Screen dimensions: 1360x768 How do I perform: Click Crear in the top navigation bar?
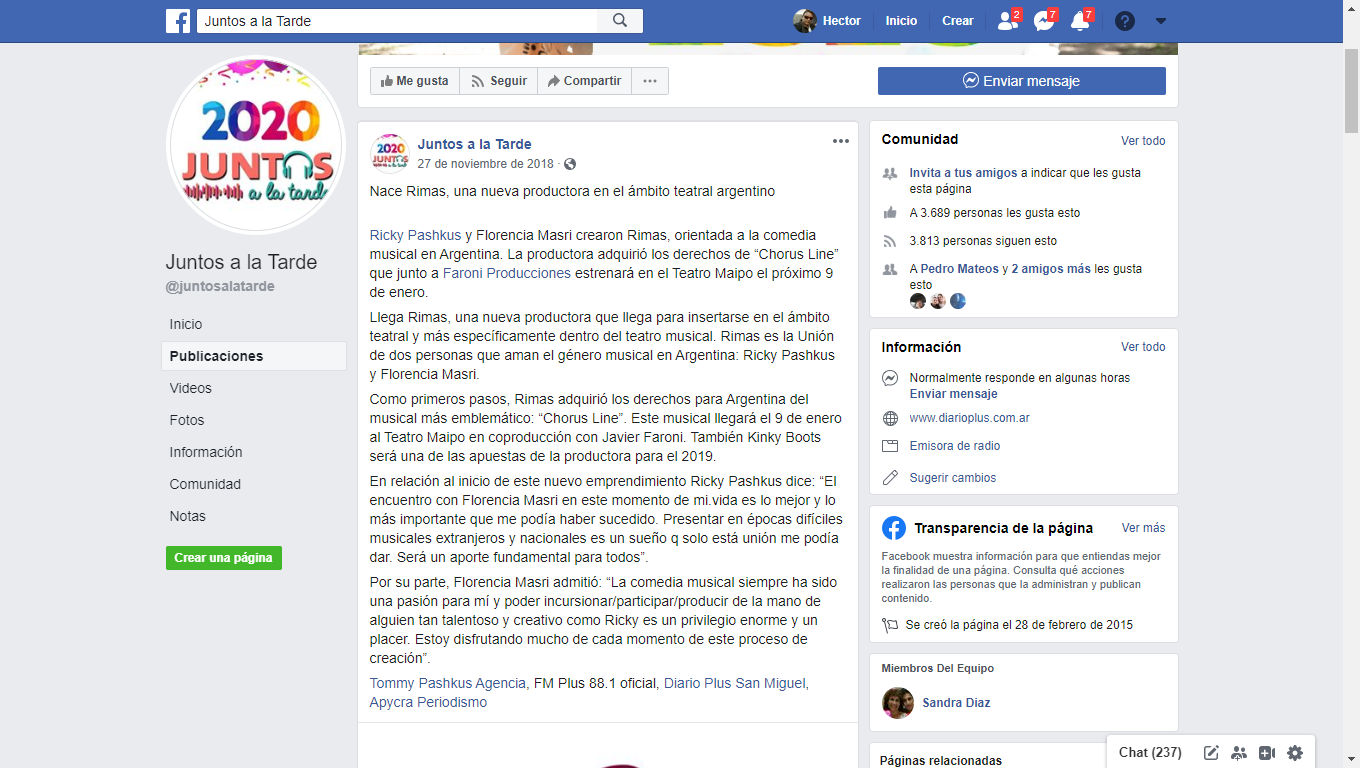958,21
